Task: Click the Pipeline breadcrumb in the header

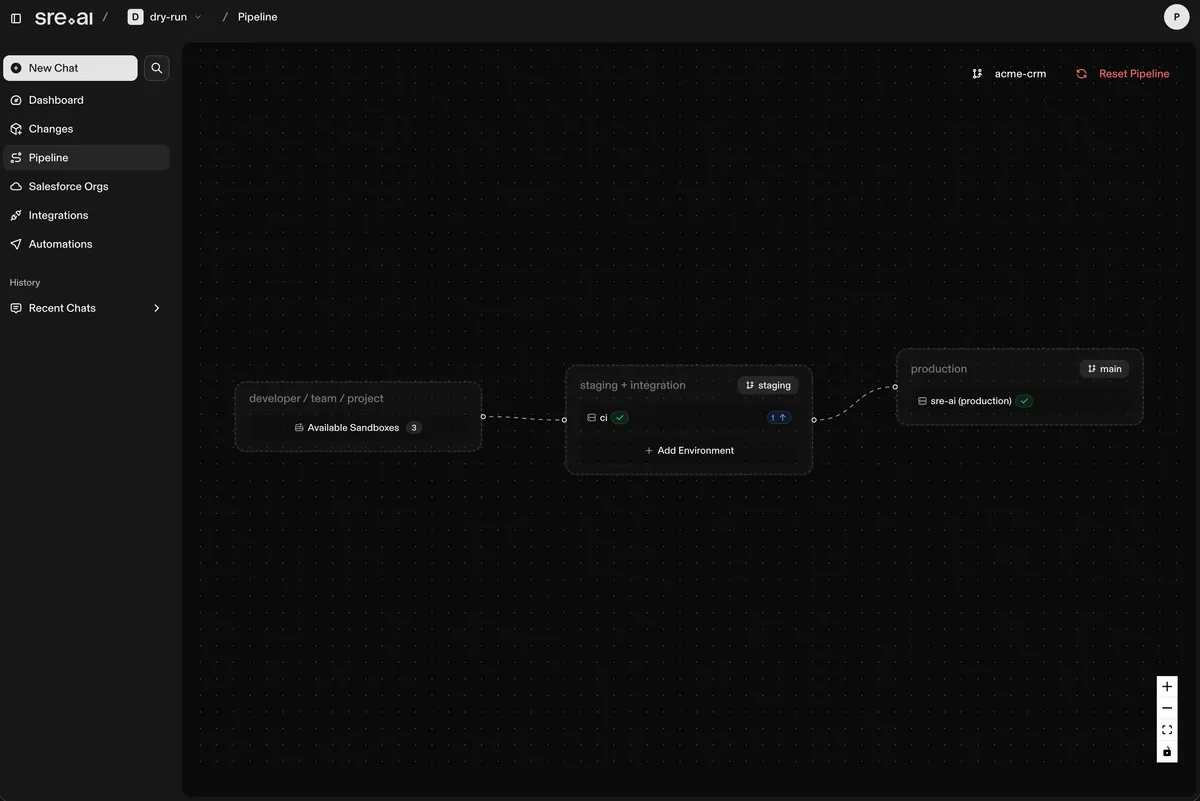Action: 258,17
